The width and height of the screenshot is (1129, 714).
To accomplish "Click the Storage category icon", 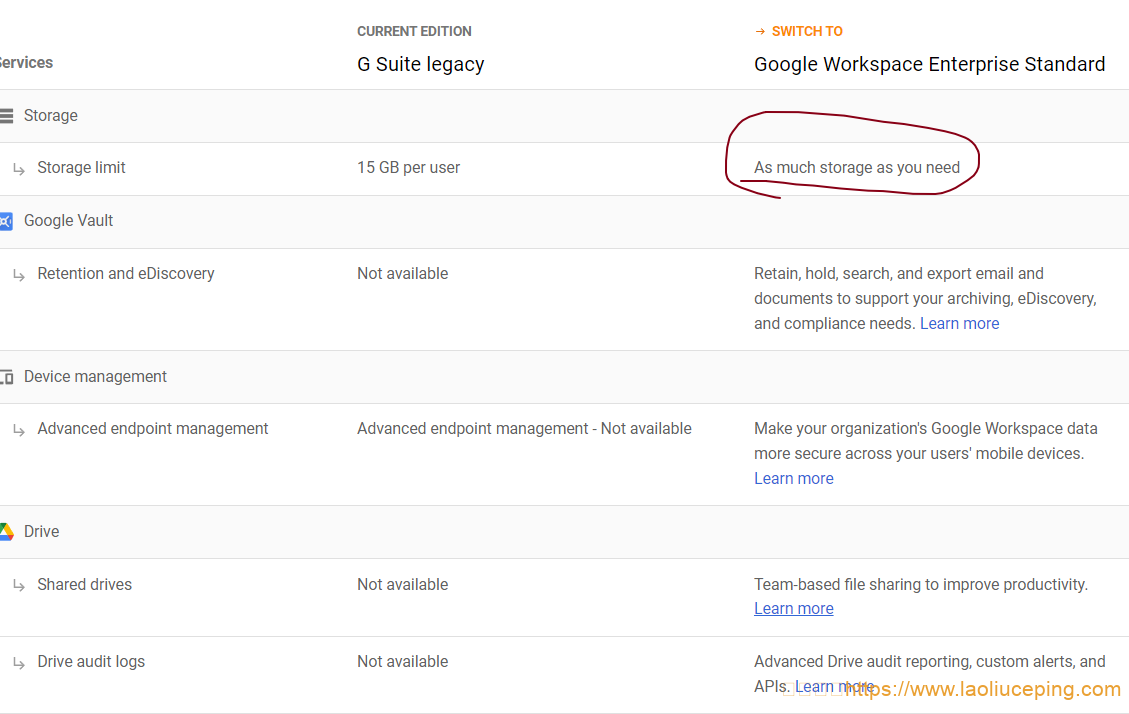I will click(6, 116).
